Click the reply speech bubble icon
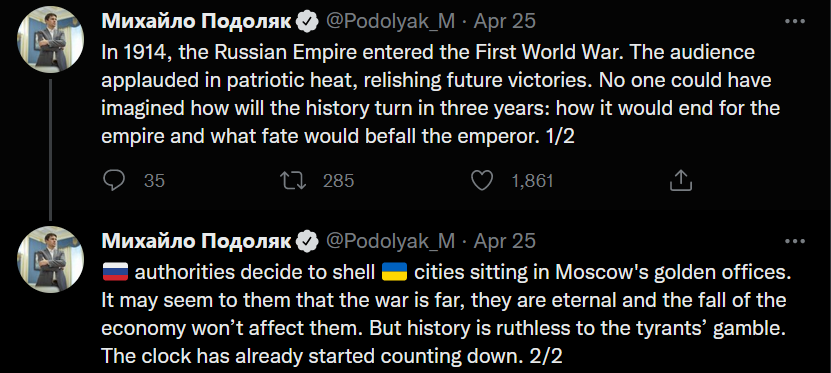This screenshot has width=831, height=373. pyautogui.click(x=113, y=181)
